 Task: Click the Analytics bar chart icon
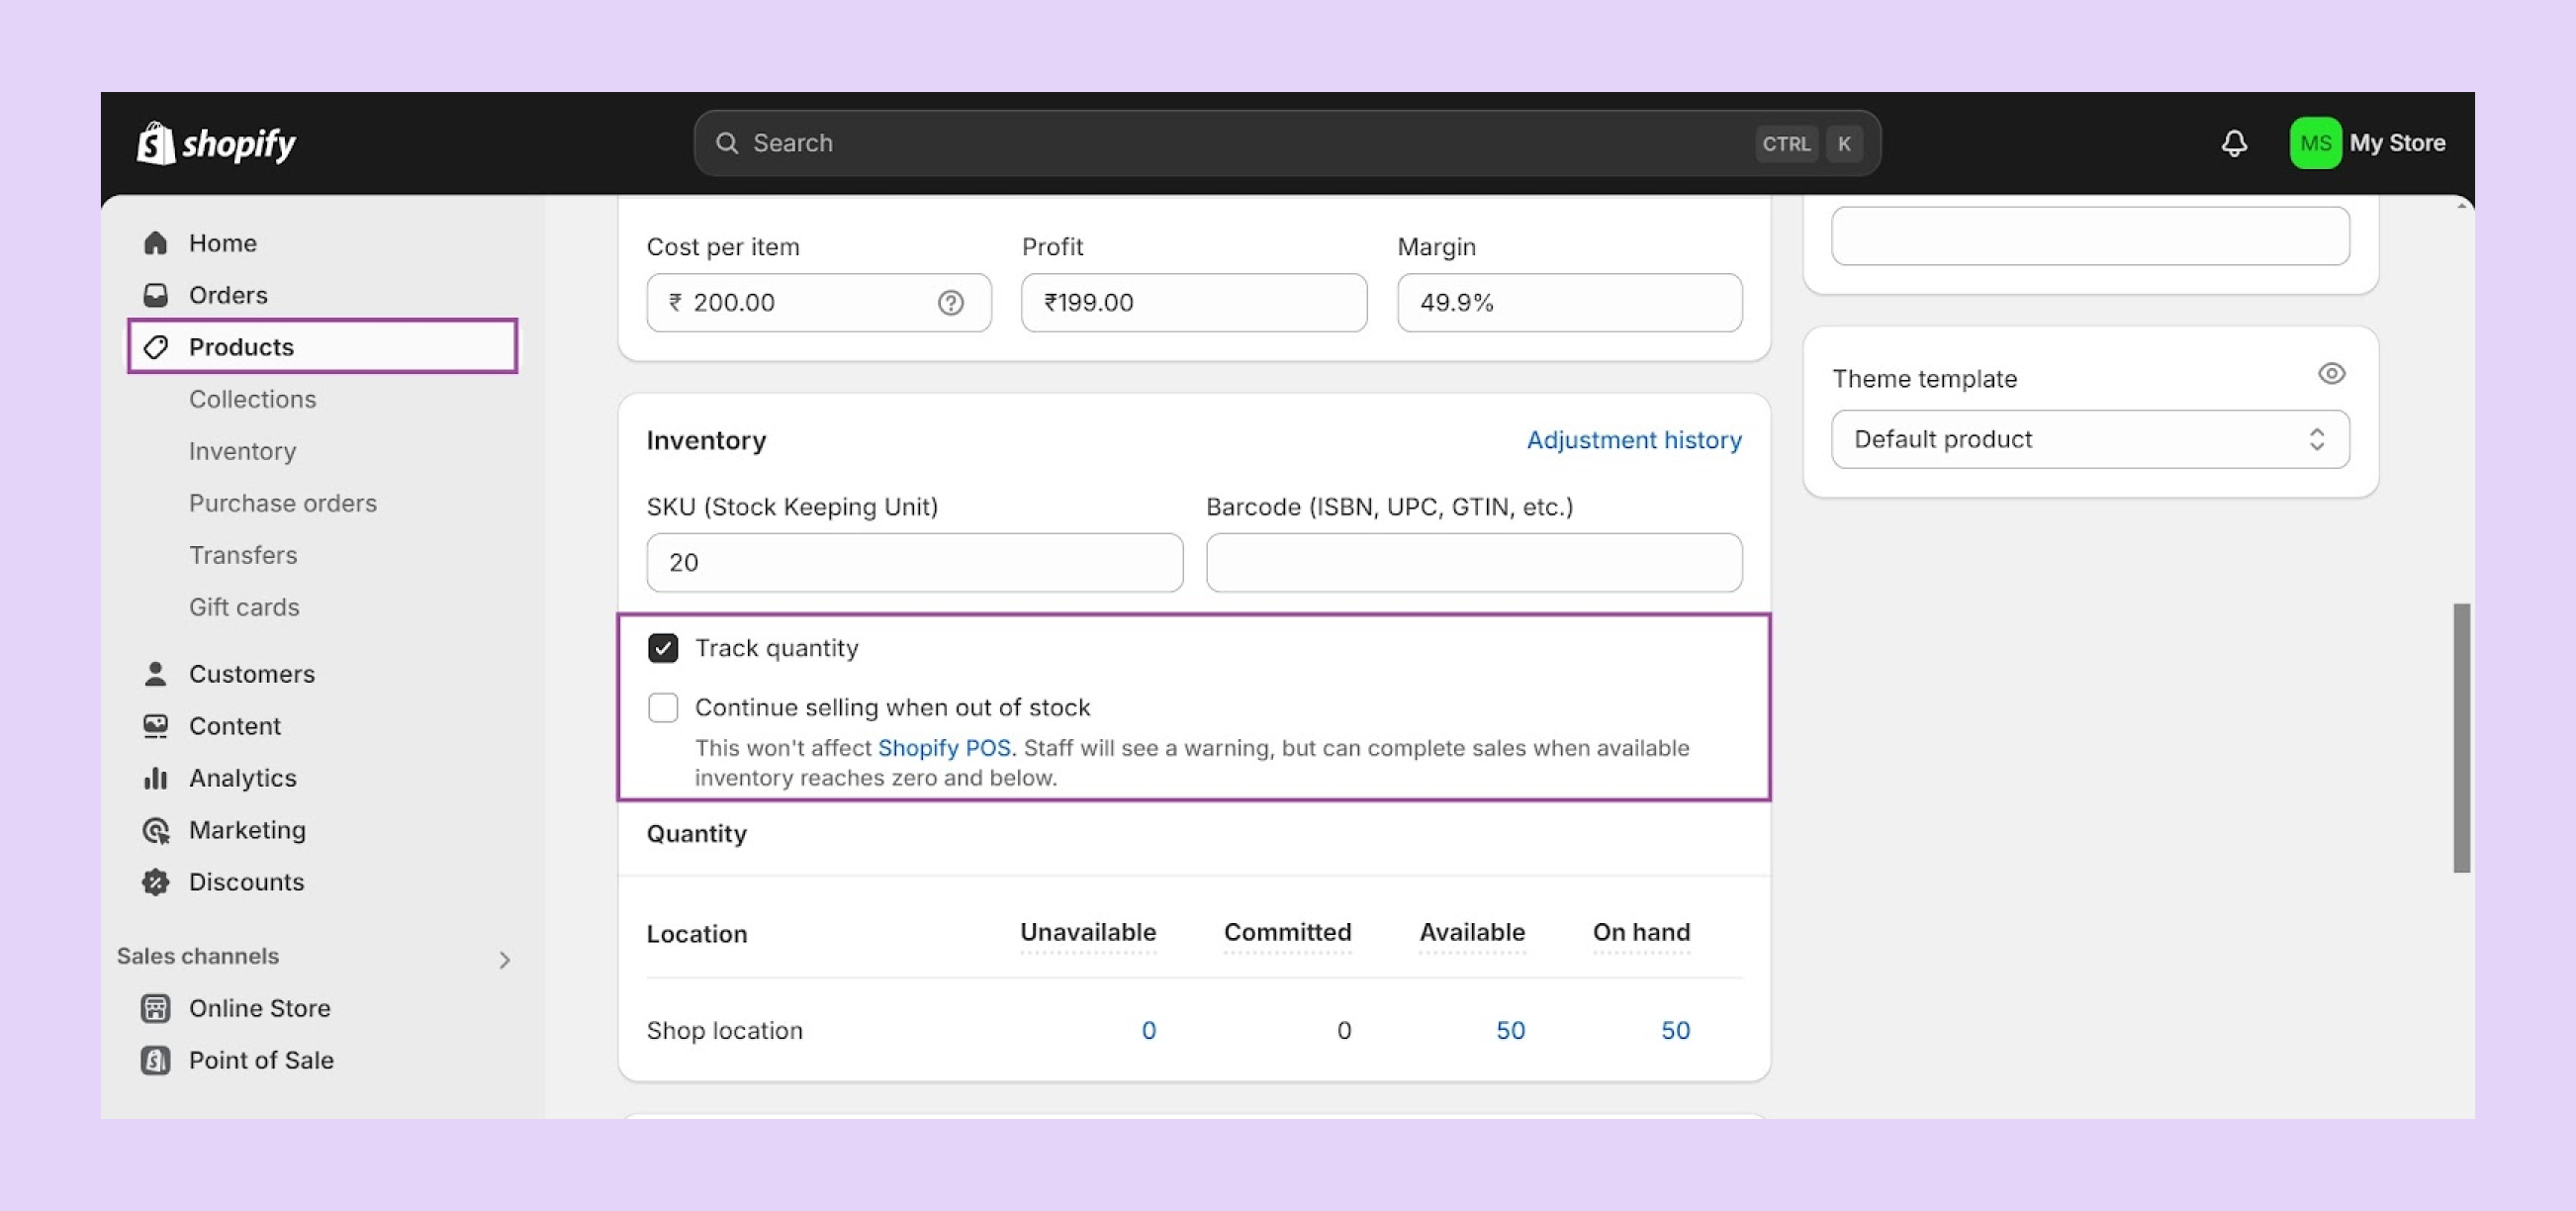click(155, 778)
